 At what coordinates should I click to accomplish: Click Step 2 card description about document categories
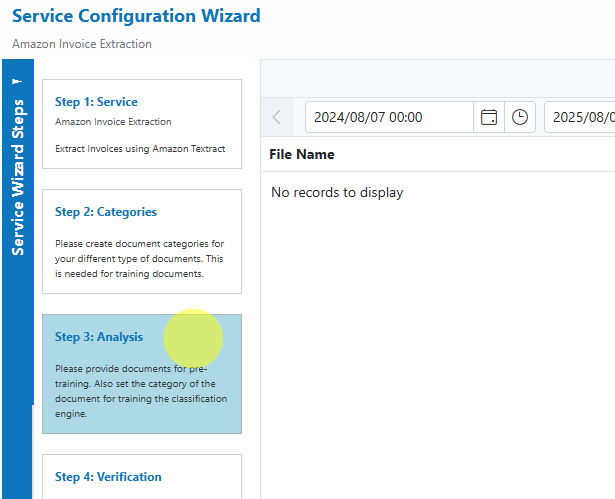pyautogui.click(x=139, y=259)
